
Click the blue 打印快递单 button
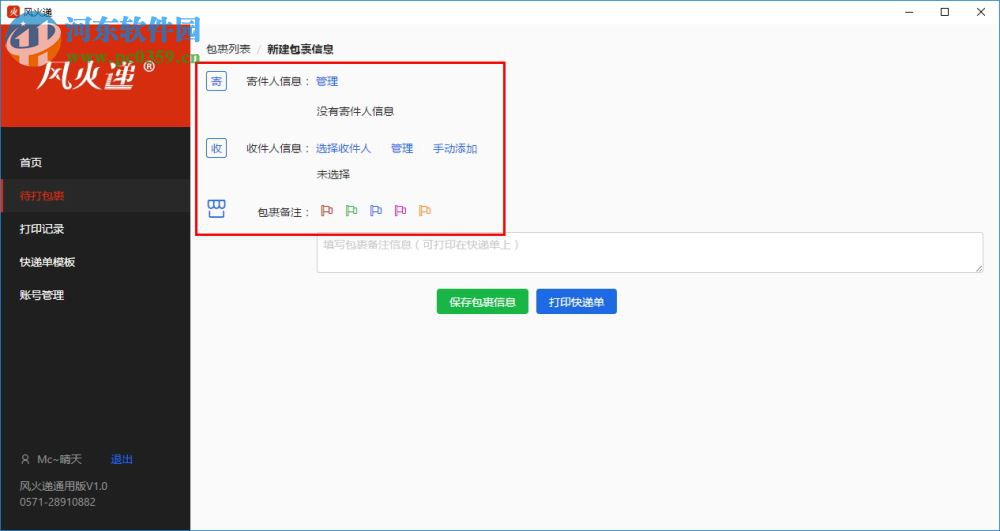click(577, 302)
